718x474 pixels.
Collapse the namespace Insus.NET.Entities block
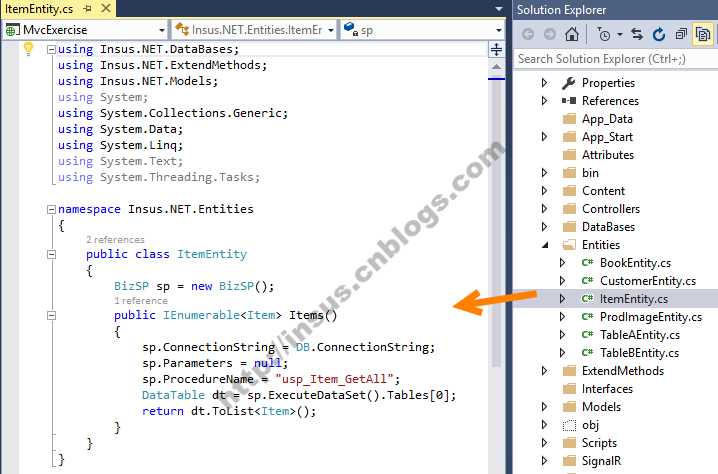(52, 209)
